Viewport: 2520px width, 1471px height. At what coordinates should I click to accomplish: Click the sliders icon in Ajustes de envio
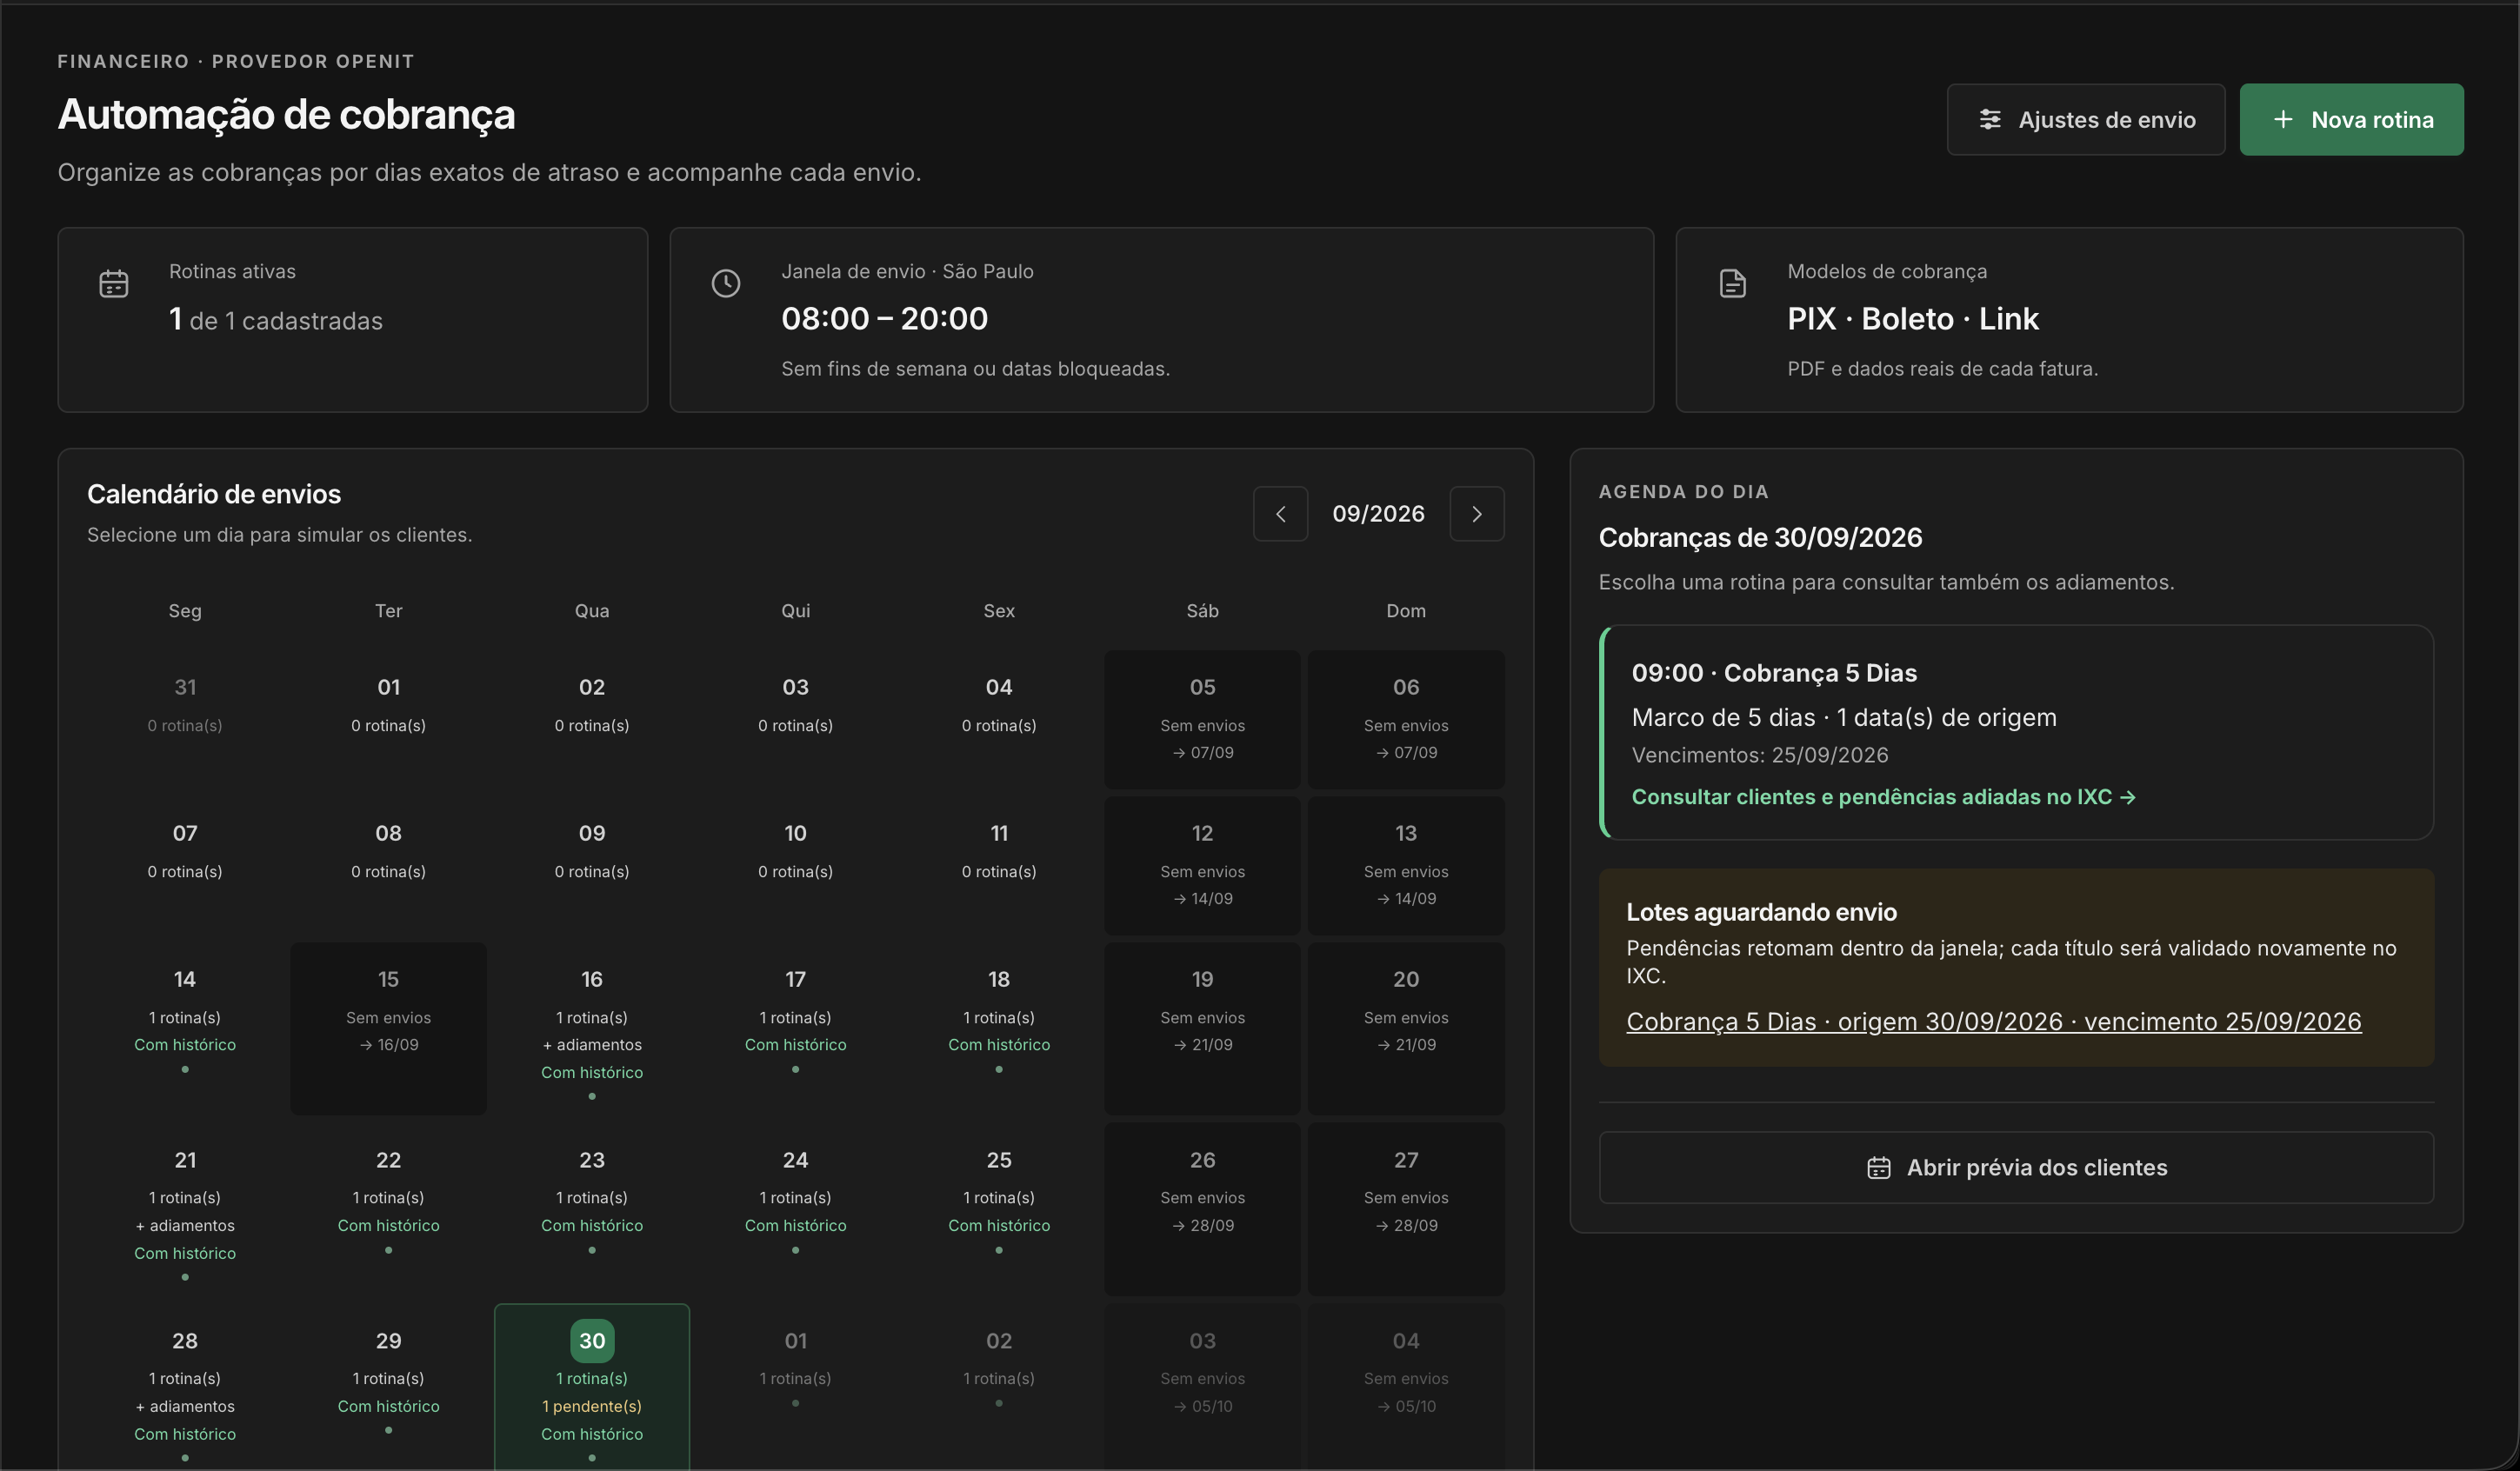(1990, 120)
